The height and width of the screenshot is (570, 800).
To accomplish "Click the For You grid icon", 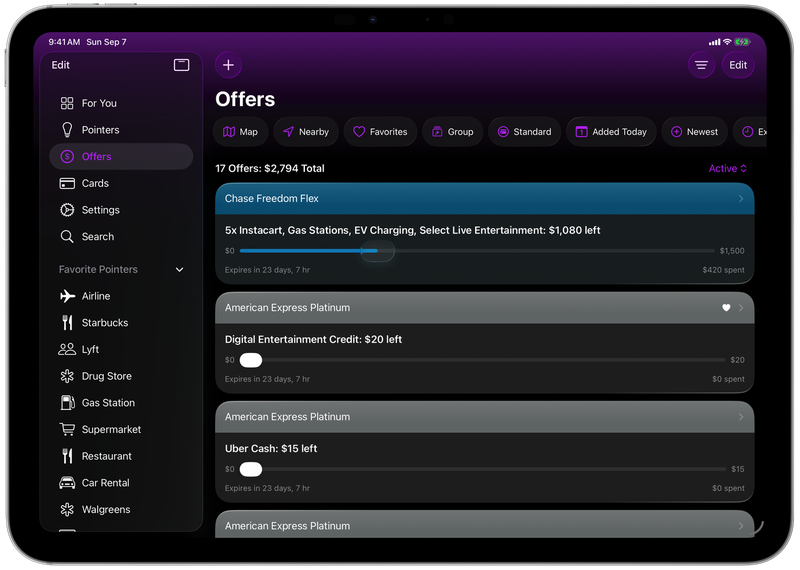I will click(x=67, y=103).
